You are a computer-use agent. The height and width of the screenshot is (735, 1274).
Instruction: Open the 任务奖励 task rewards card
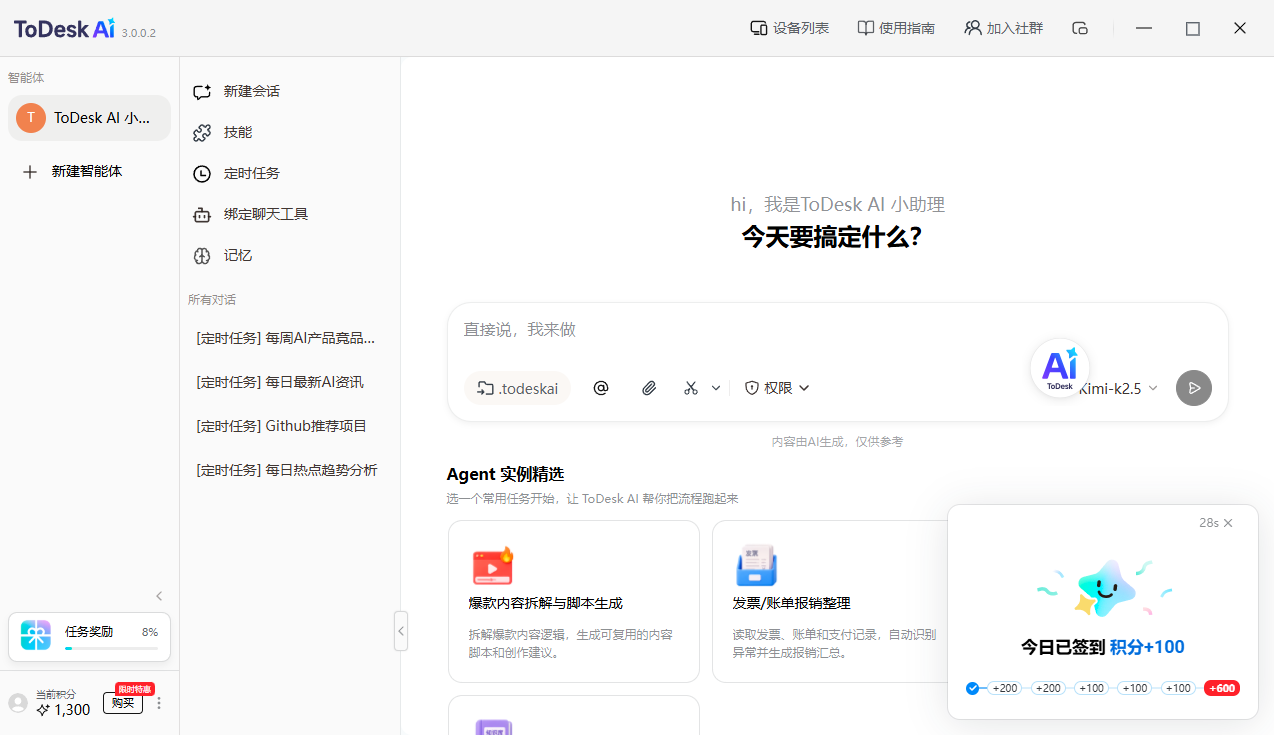click(x=90, y=637)
